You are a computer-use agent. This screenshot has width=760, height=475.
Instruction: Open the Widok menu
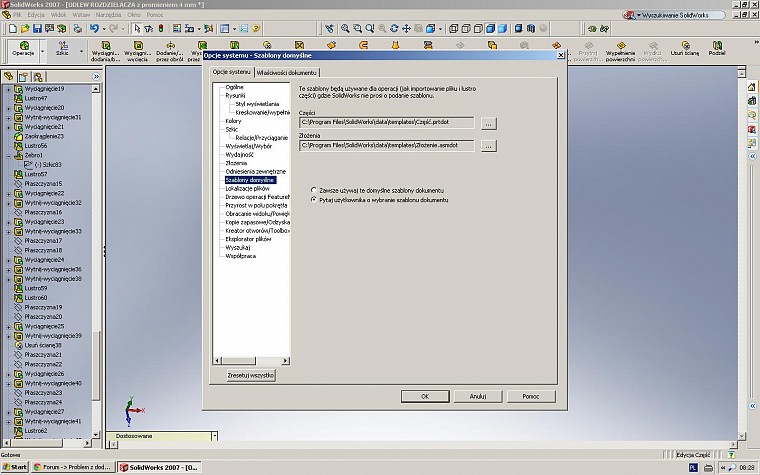point(58,15)
